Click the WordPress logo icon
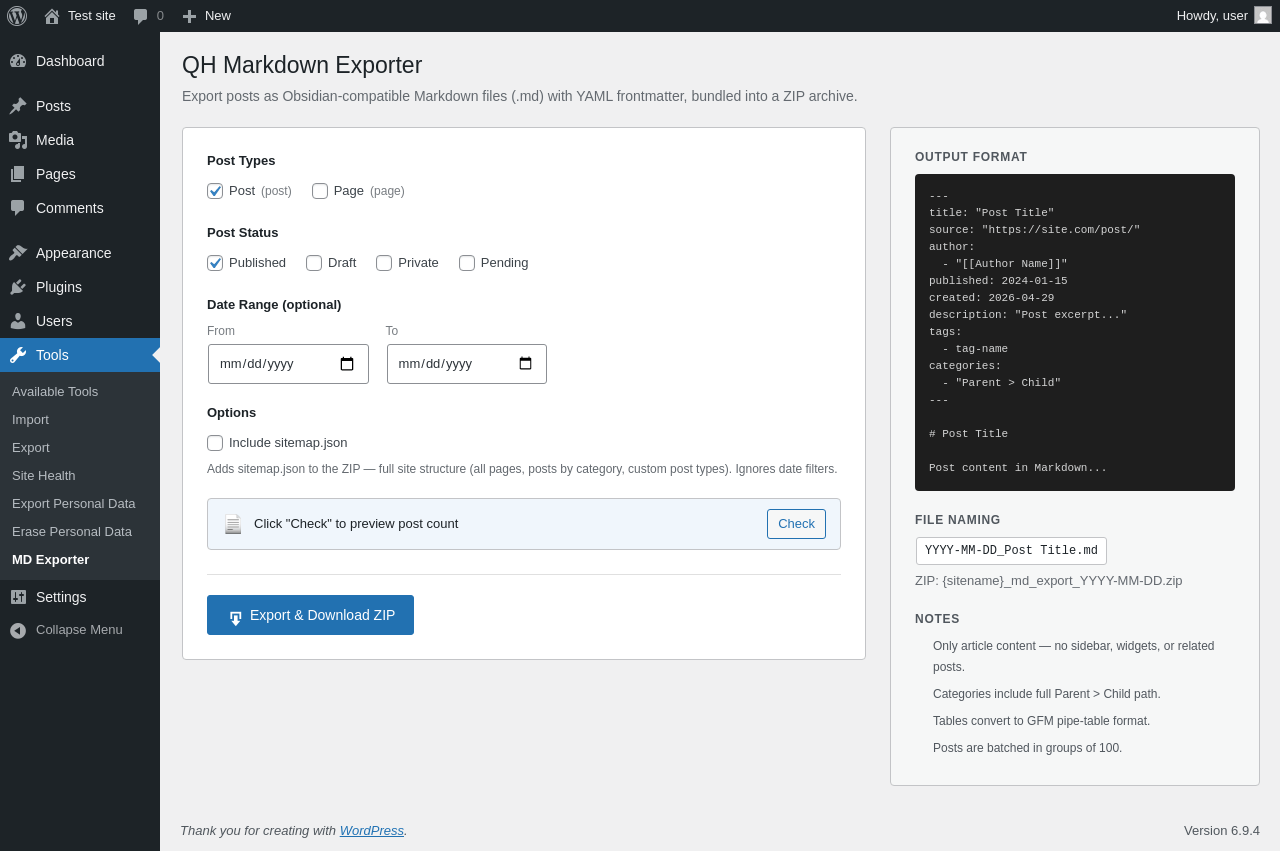 pos(17,16)
